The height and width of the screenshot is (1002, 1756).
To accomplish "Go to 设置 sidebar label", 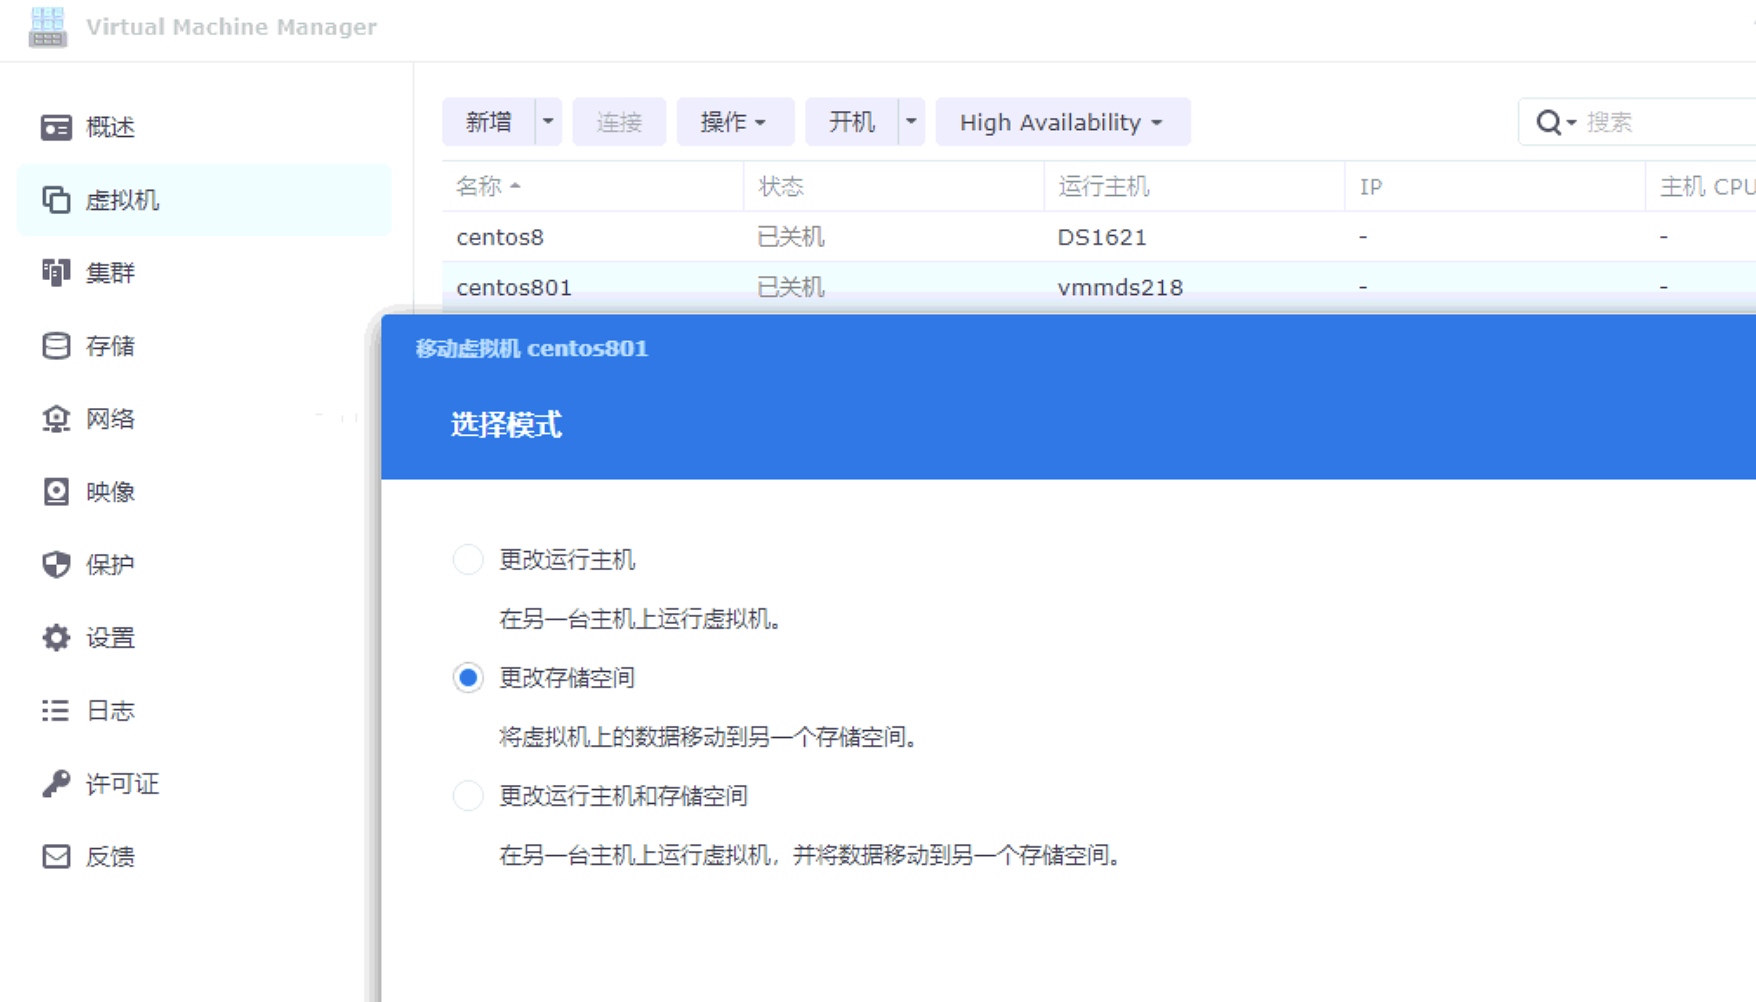I will [x=110, y=637].
